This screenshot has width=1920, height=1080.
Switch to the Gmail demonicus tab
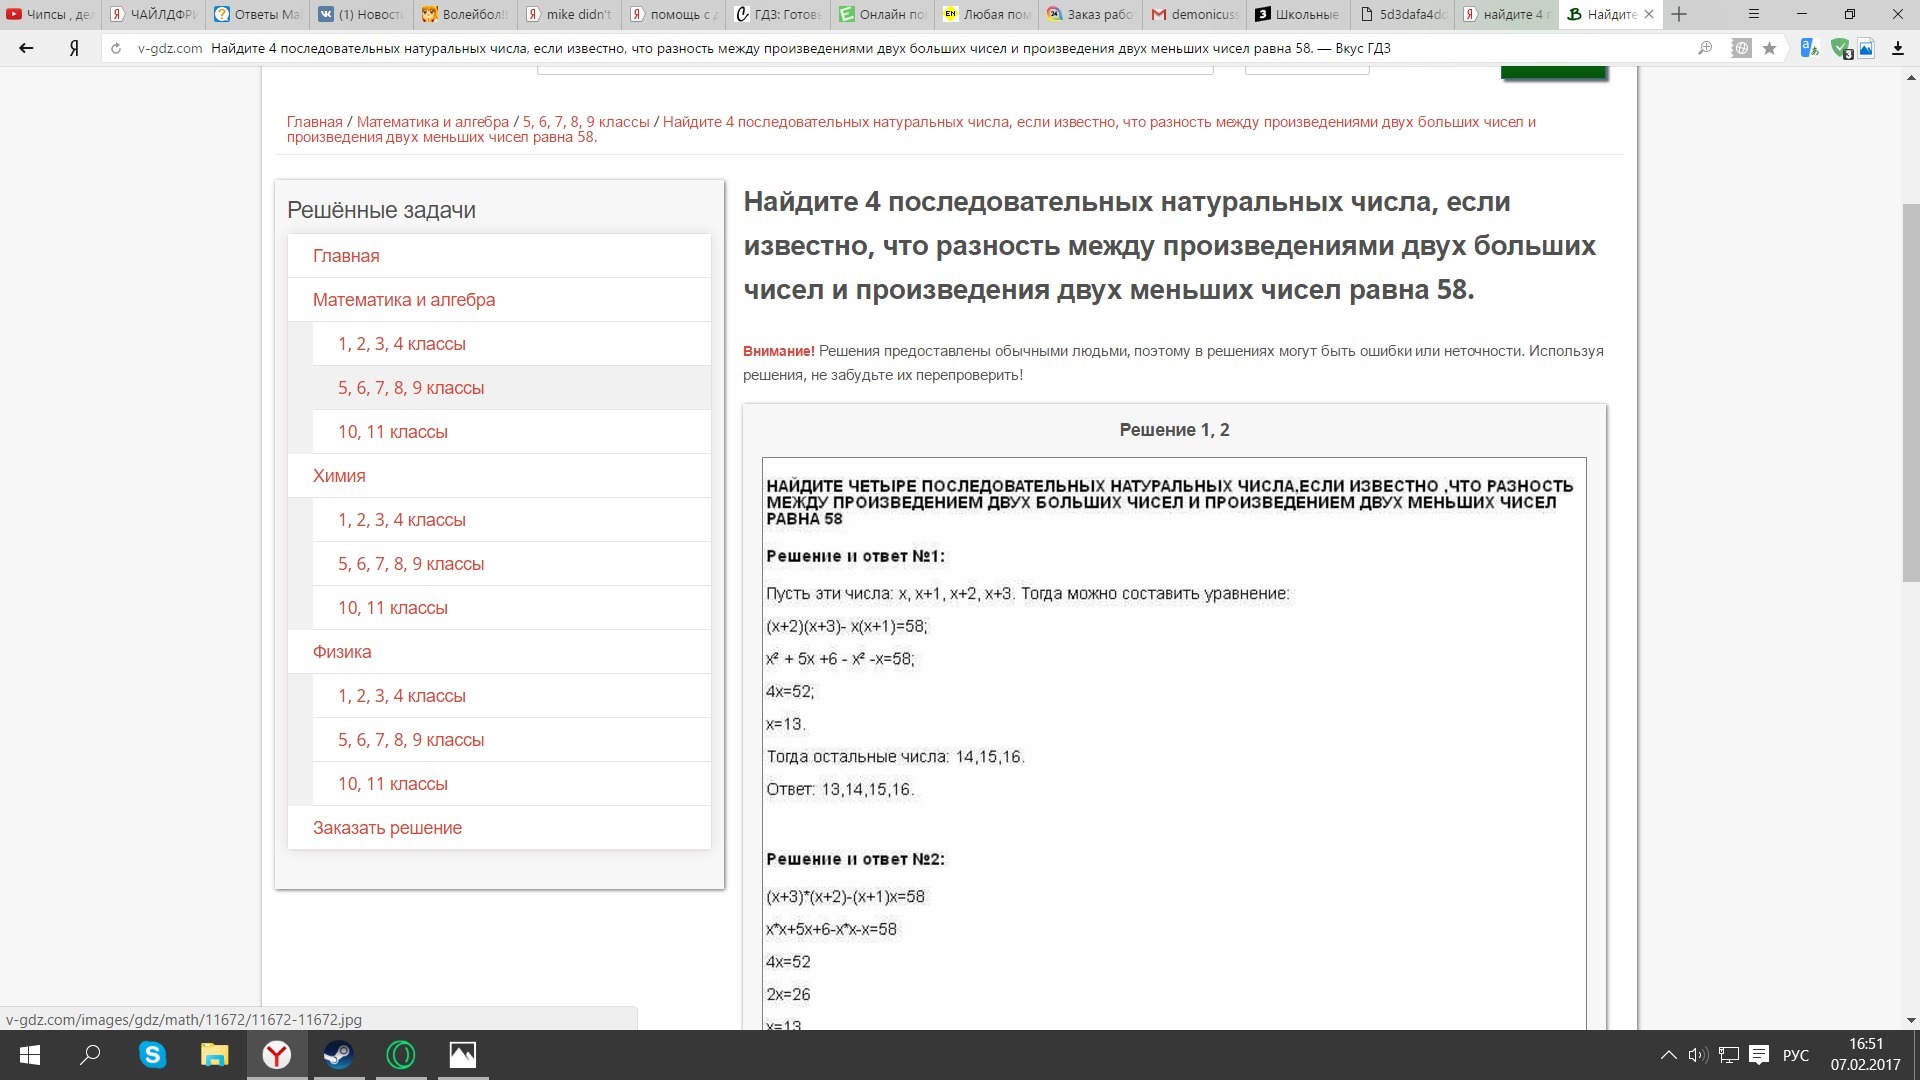click(1194, 14)
